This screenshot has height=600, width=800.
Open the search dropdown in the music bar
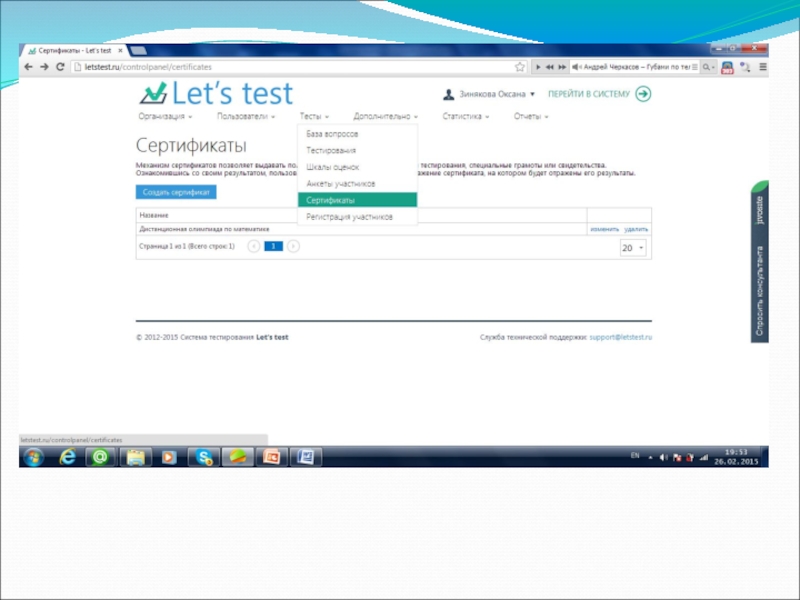pos(709,67)
